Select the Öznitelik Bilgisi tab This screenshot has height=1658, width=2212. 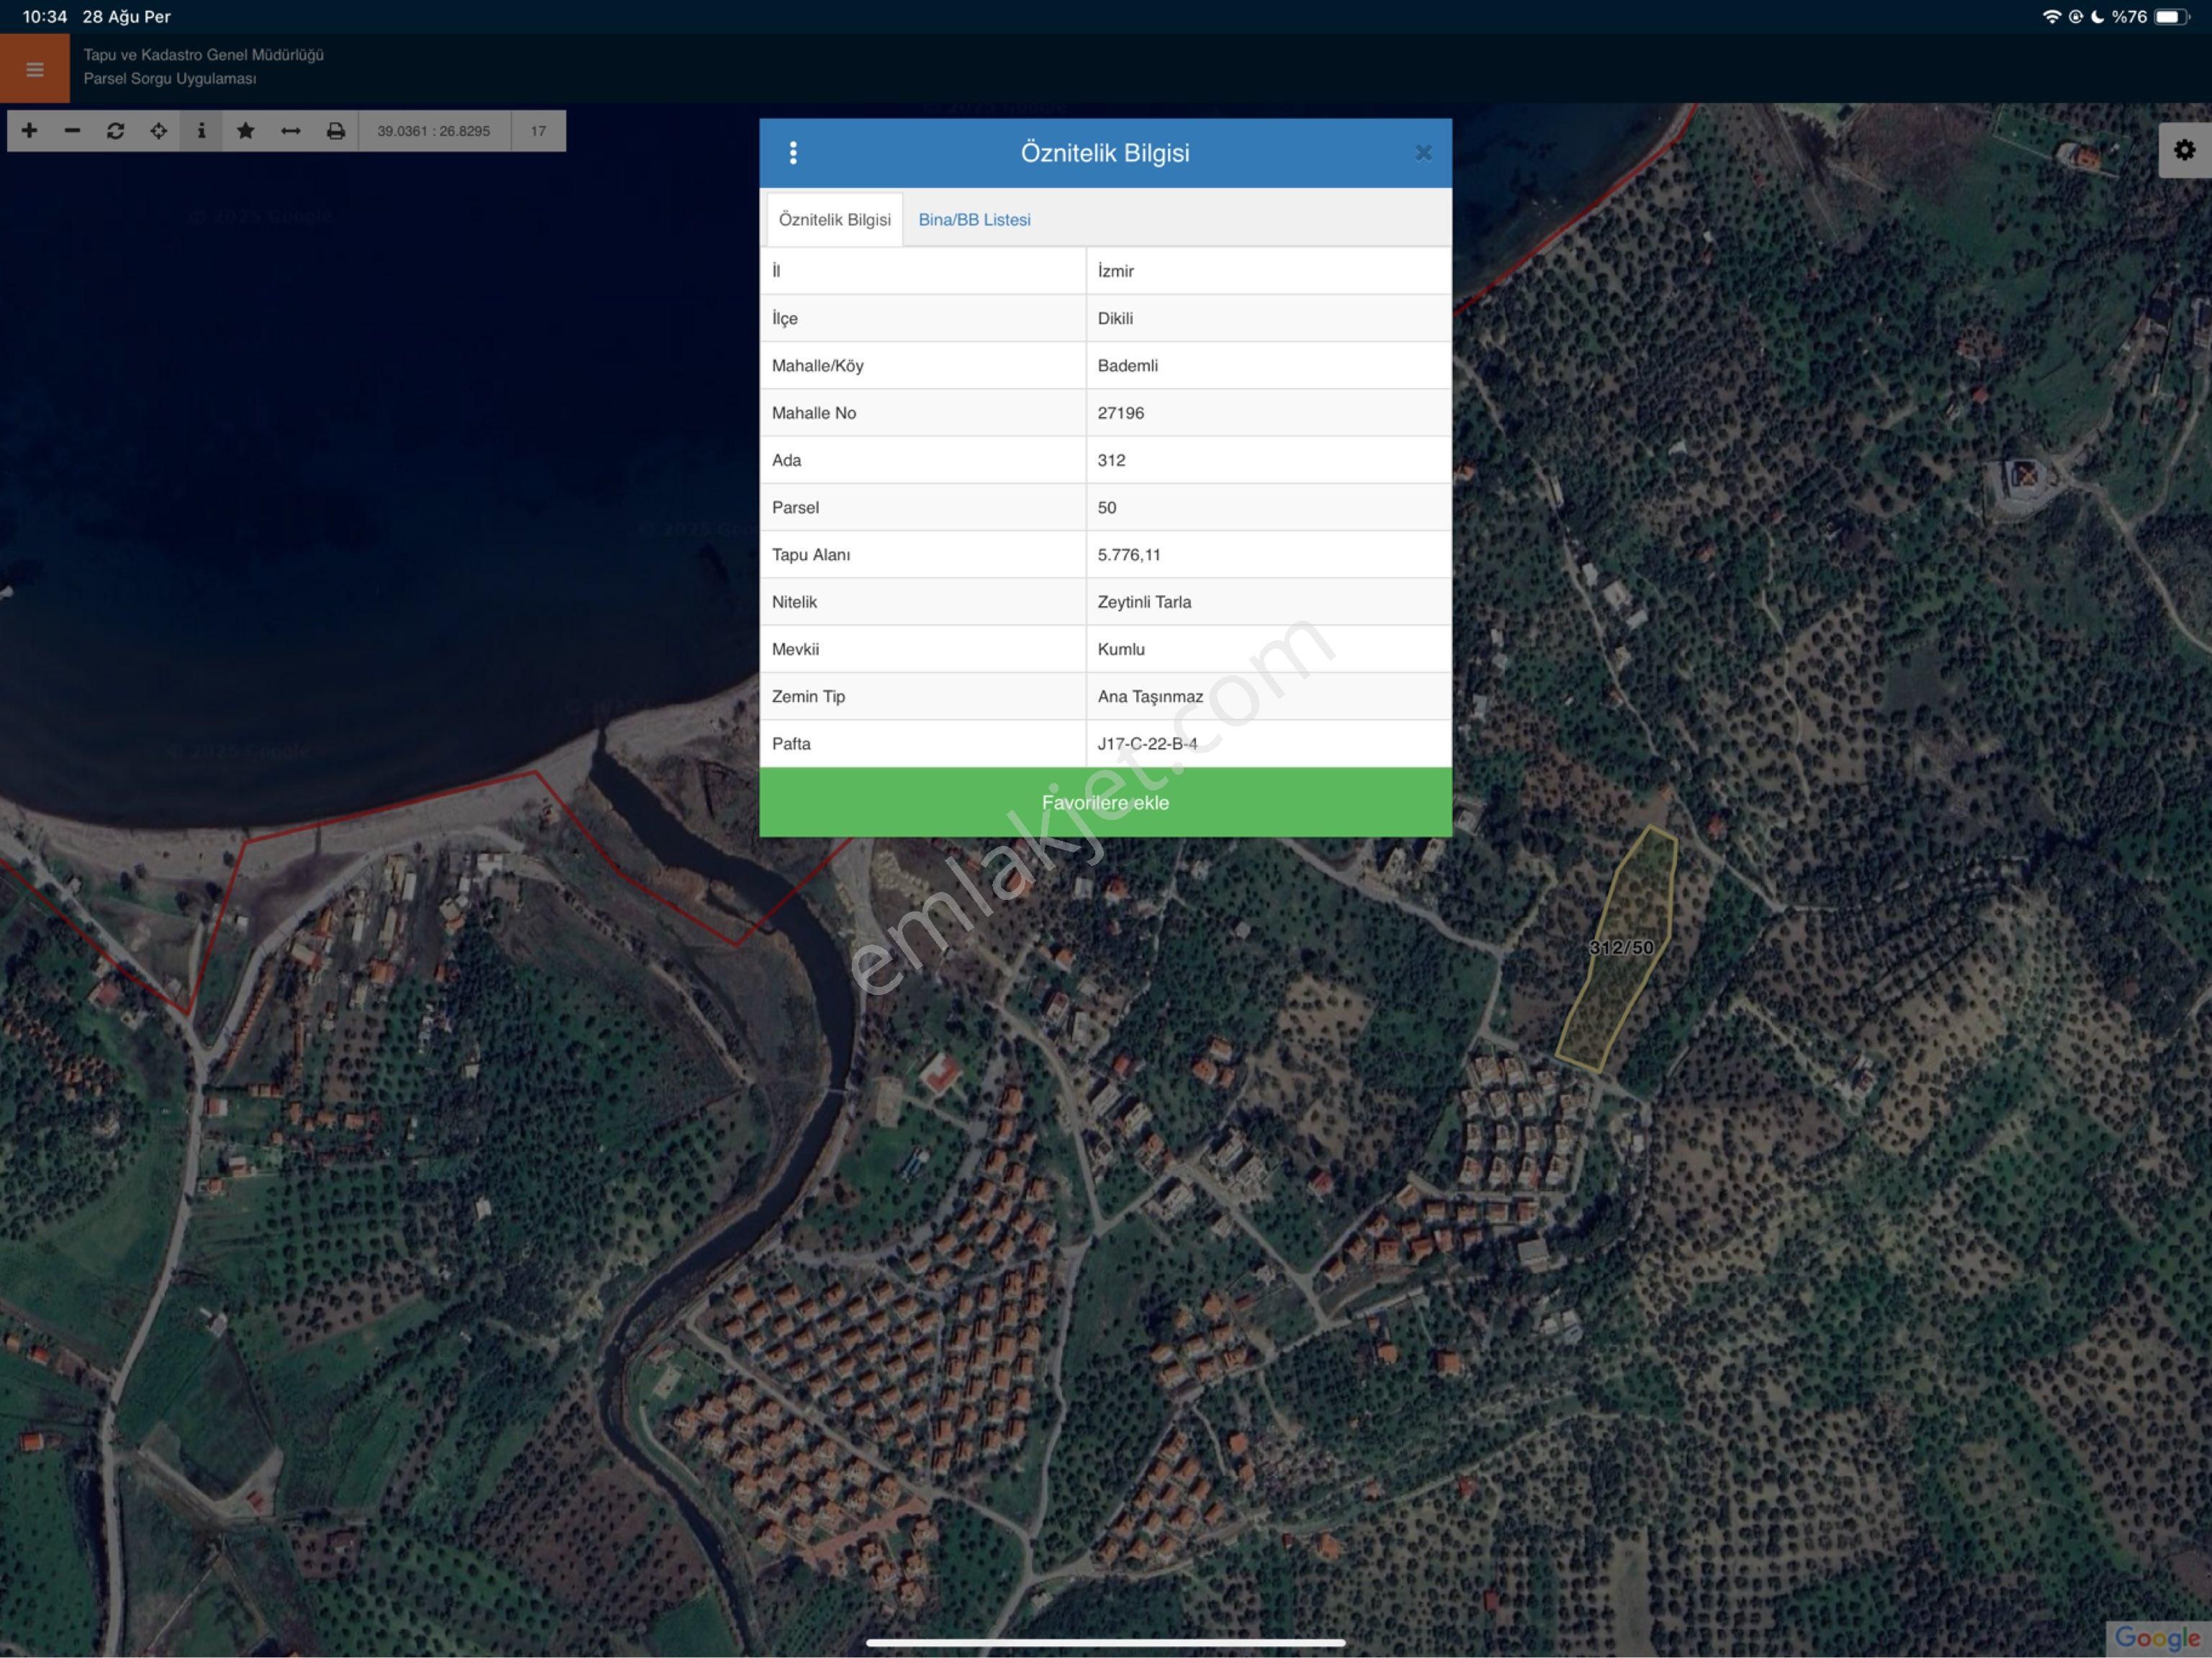click(x=834, y=220)
